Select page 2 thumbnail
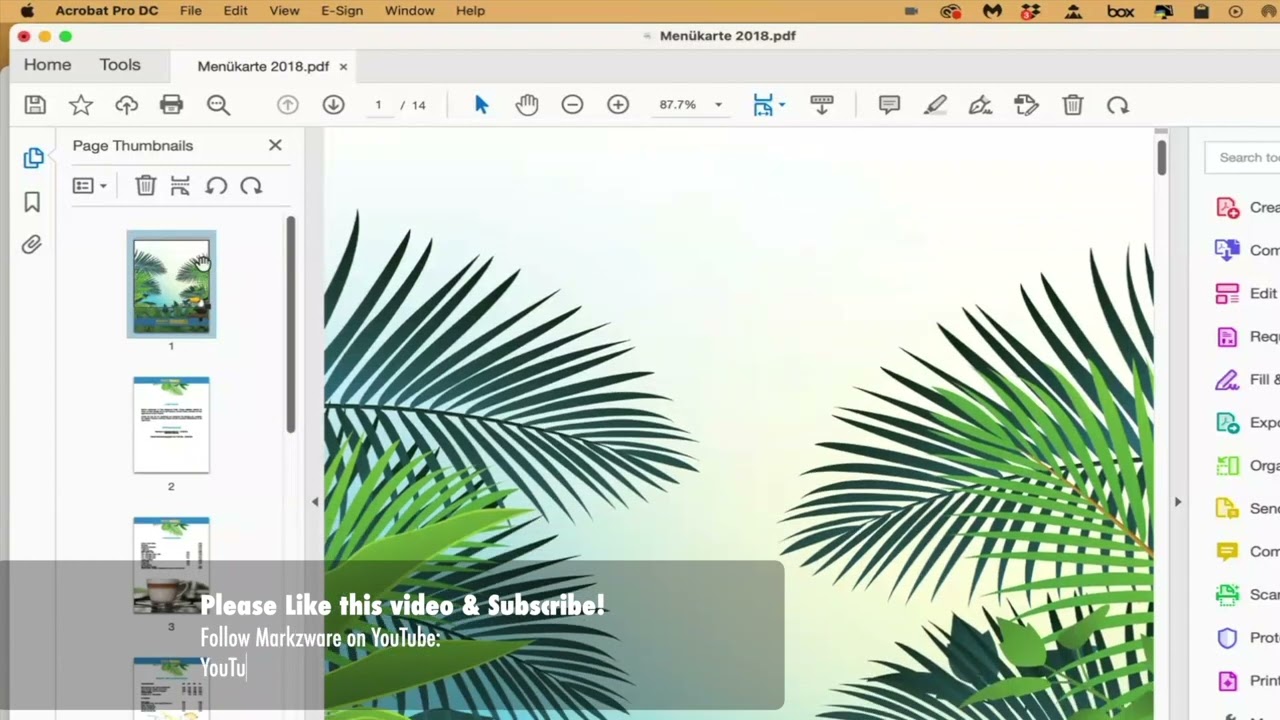 171,425
